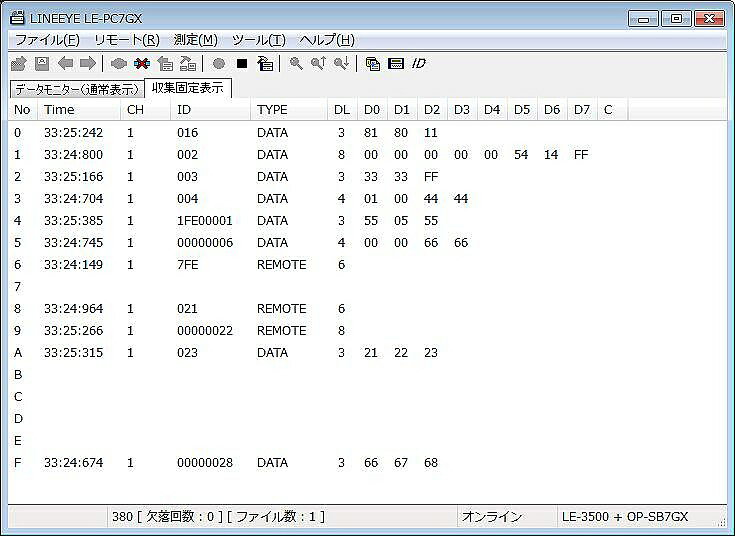This screenshot has width=735, height=536.
Task: Click time value 33:25:166
Action: pos(73,177)
